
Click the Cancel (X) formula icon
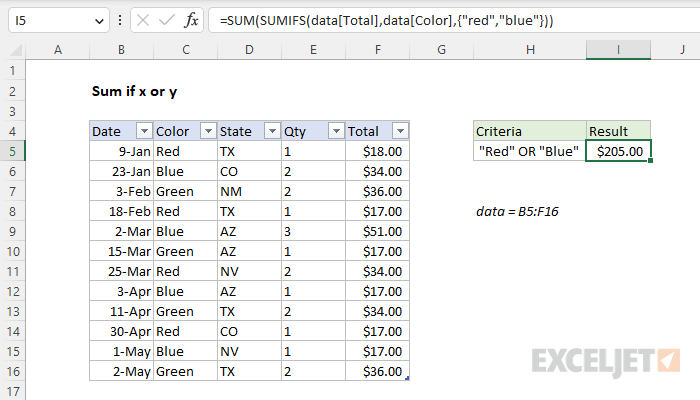[x=143, y=21]
